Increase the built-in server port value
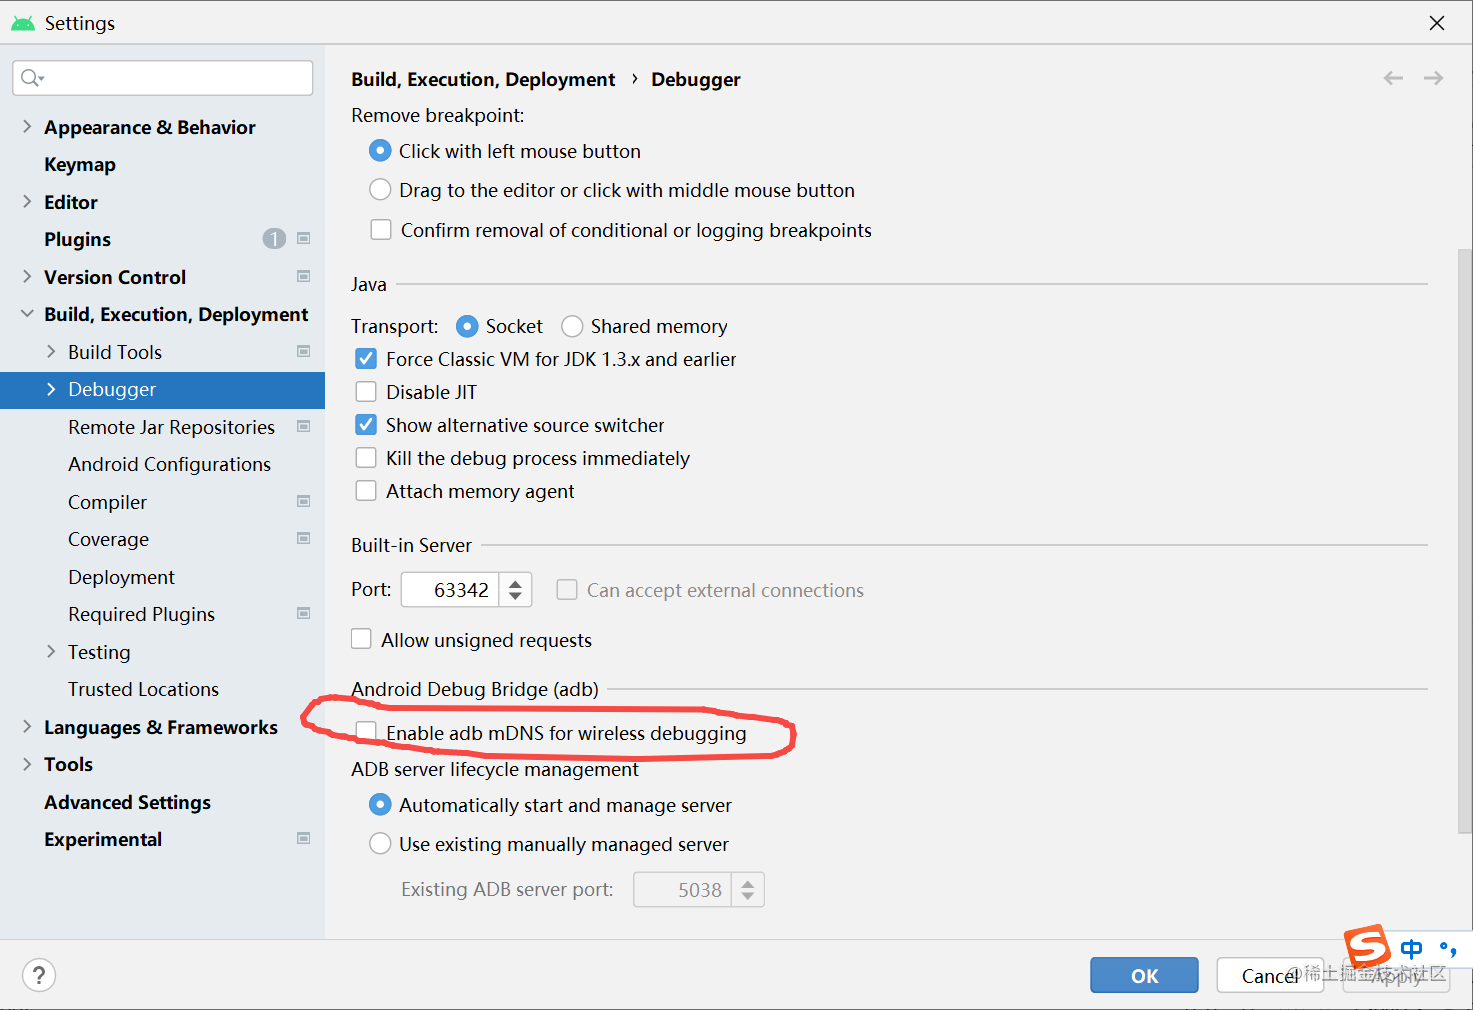Viewport: 1473px width, 1010px height. pyautogui.click(x=515, y=582)
